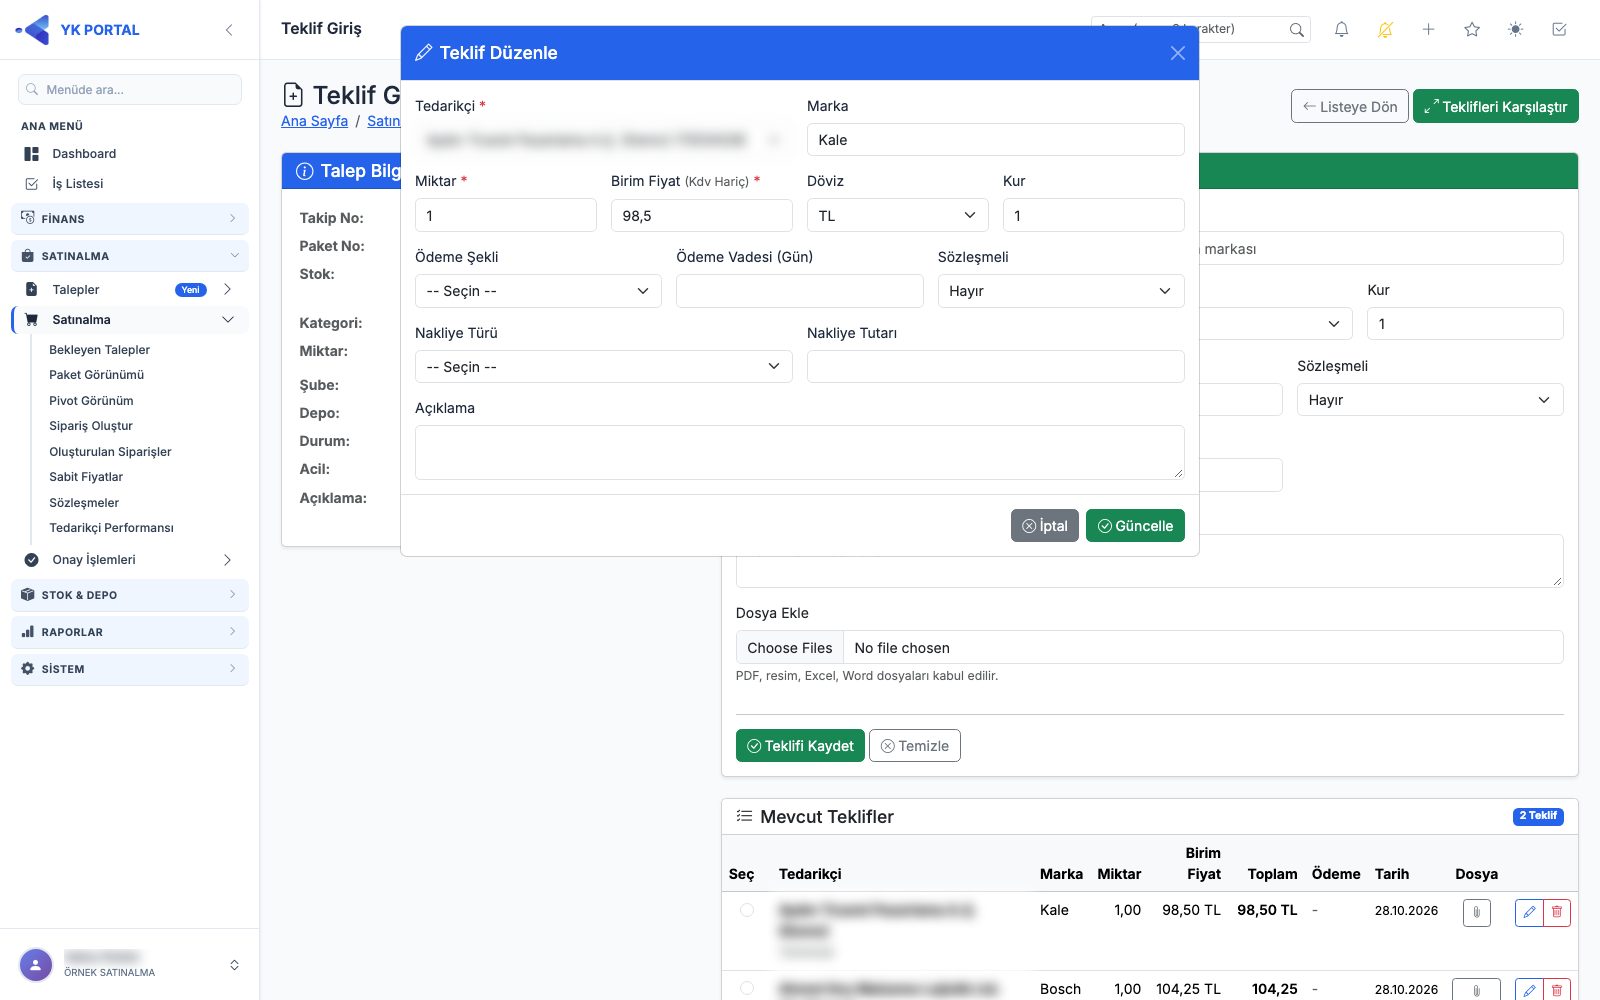Screen dimensions: 1600x1000
Task: Click the Güncelle button
Action: click(x=1135, y=526)
